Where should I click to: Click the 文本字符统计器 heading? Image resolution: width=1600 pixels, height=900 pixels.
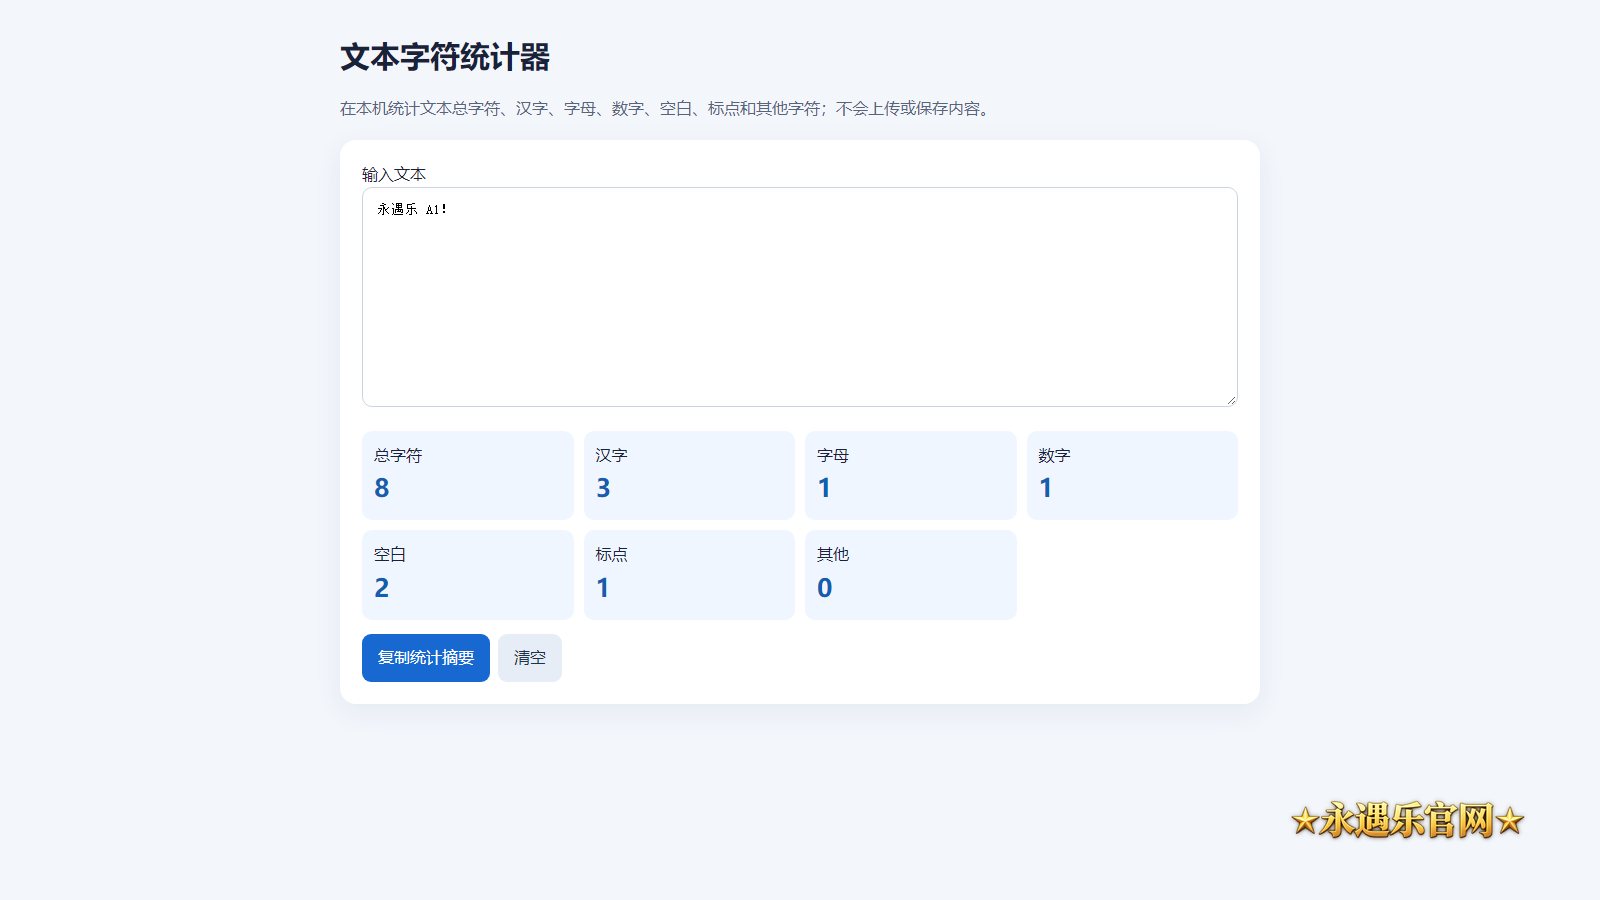pos(445,57)
